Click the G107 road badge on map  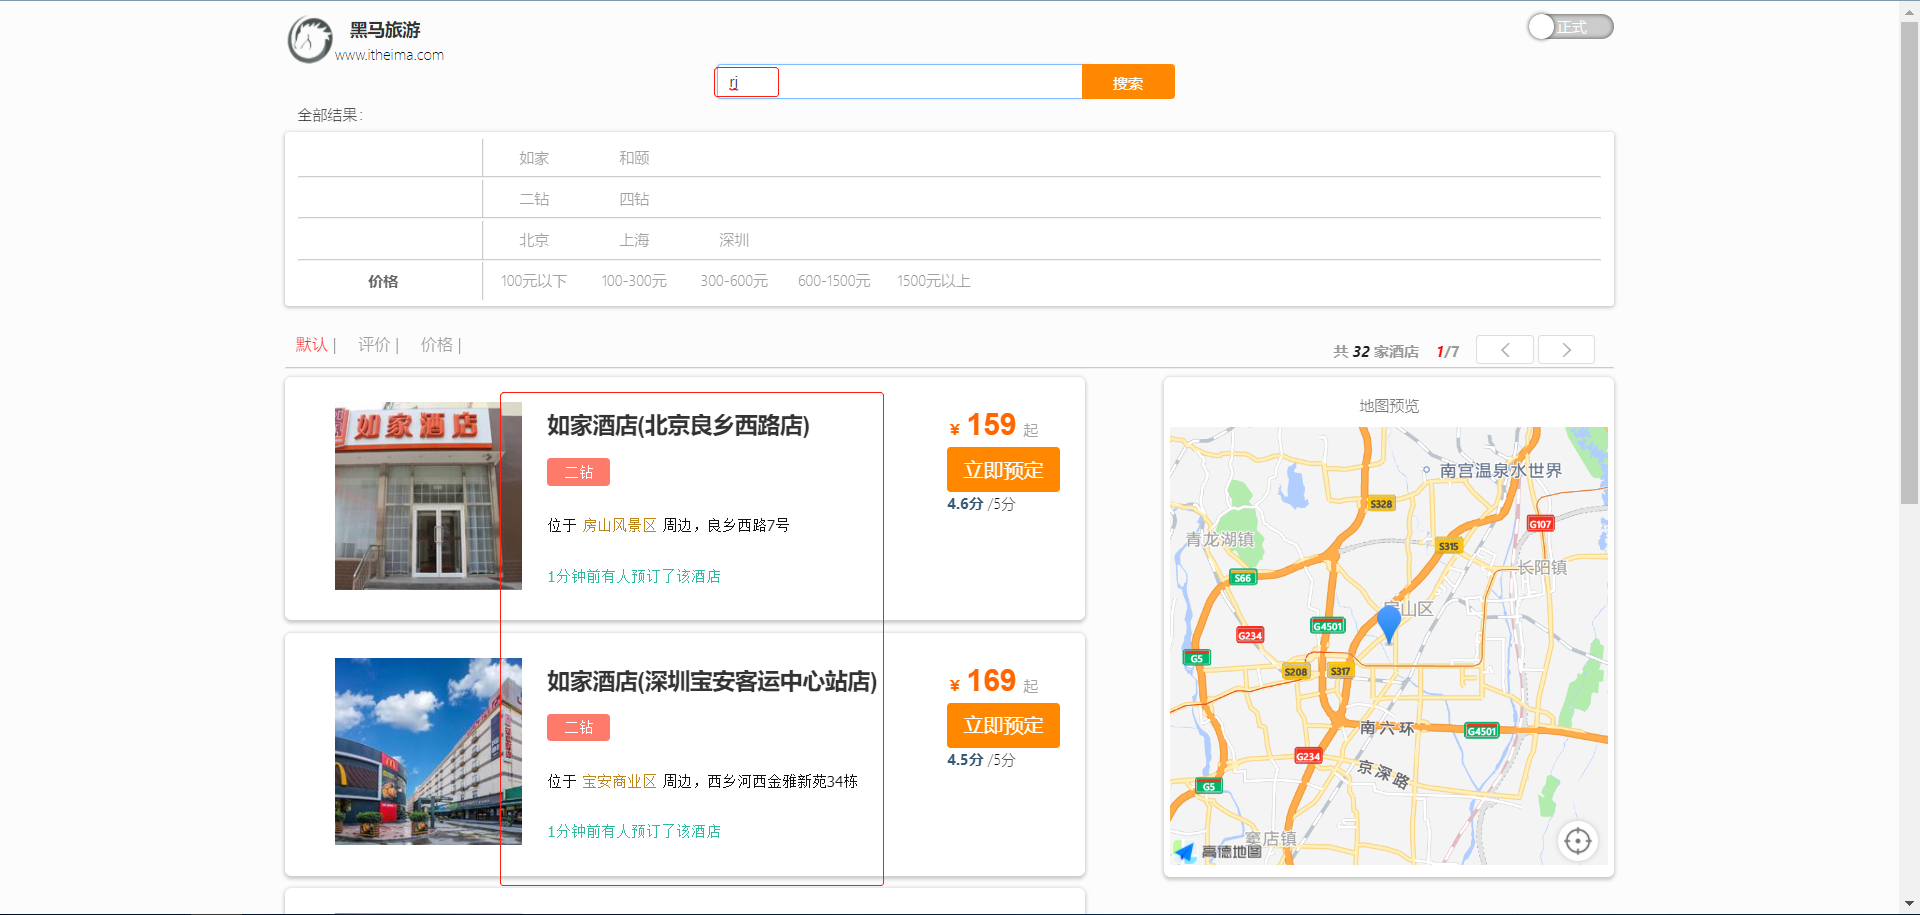pos(1540,524)
